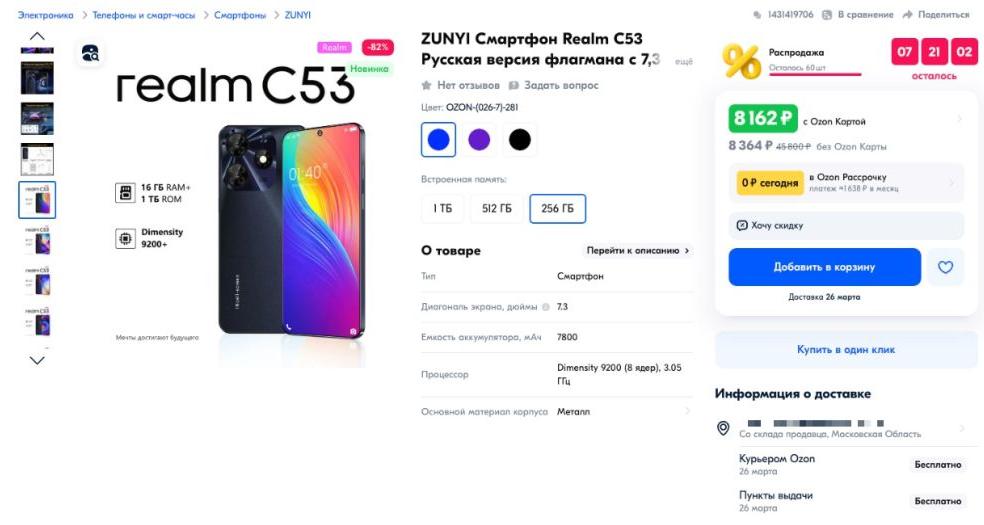
Task: Choose the purple color swatch
Action: (x=479, y=140)
